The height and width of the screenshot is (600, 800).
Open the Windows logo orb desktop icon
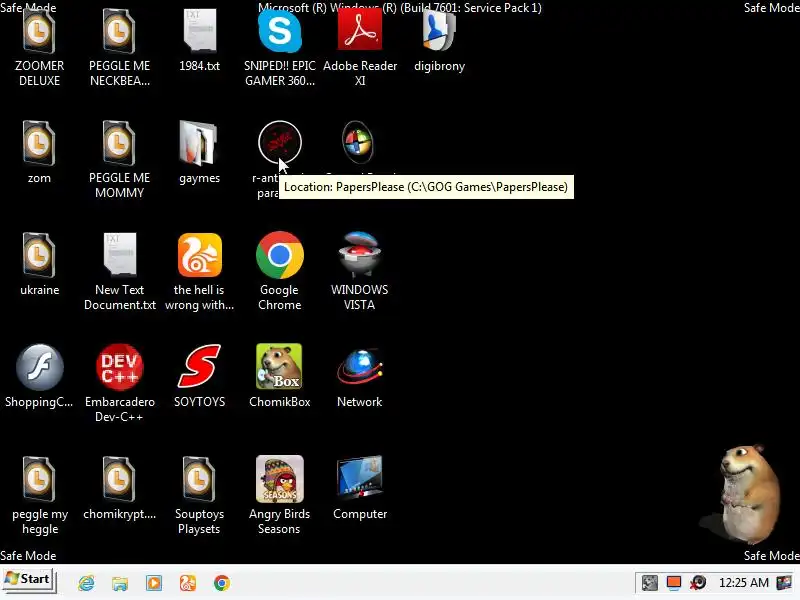point(358,142)
